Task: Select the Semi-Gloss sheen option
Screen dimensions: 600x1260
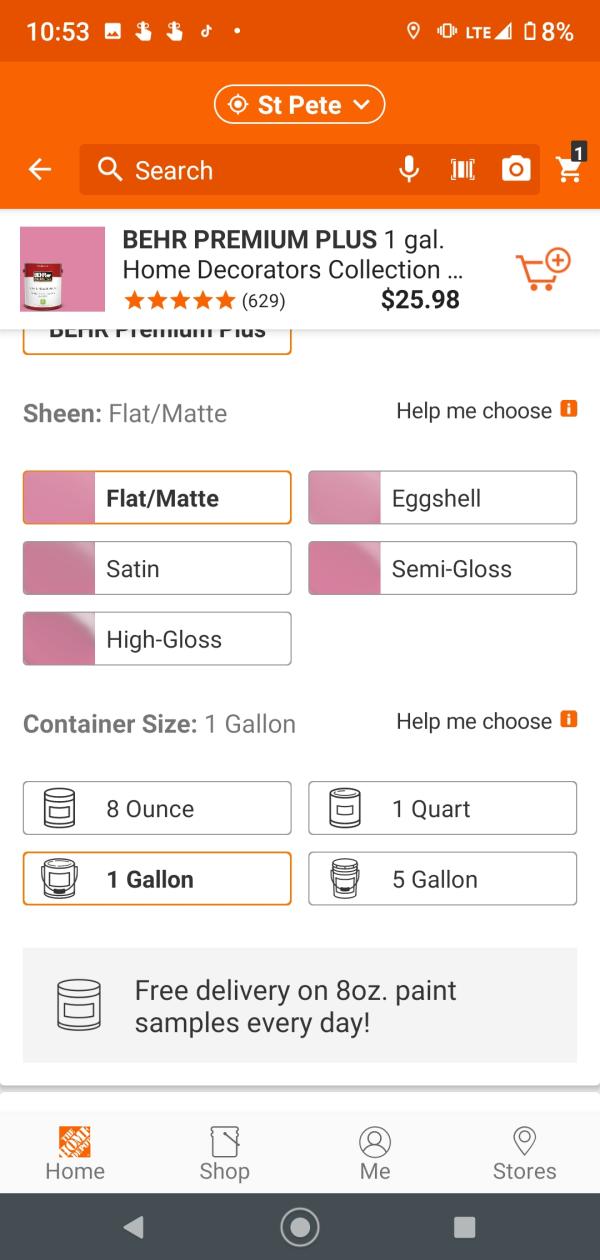Action: 442,569
